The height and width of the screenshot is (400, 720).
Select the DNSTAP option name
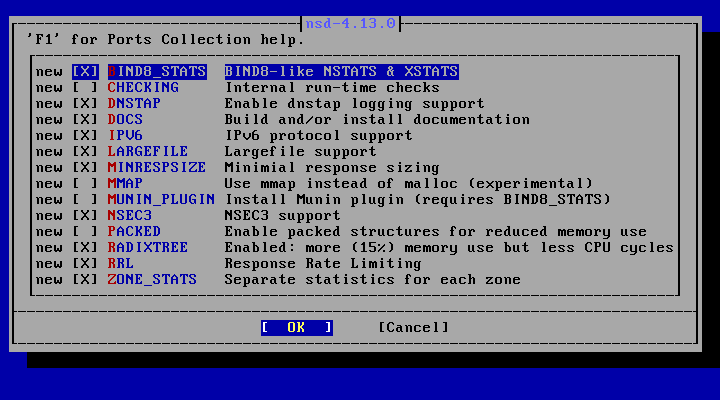pos(135,104)
